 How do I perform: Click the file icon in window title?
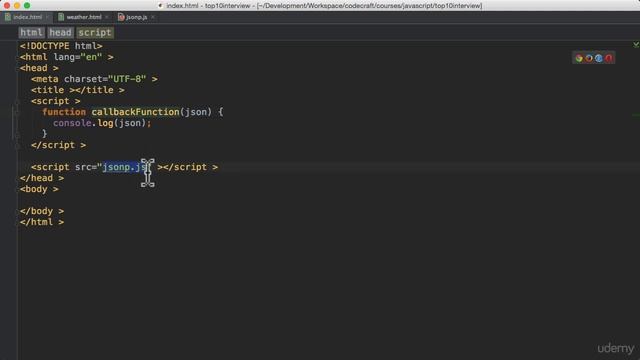(x=160, y=6)
